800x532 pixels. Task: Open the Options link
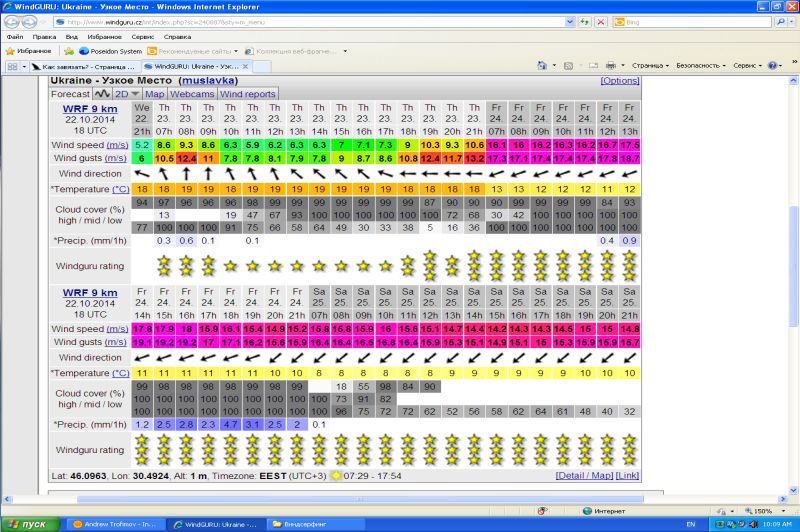[620, 81]
